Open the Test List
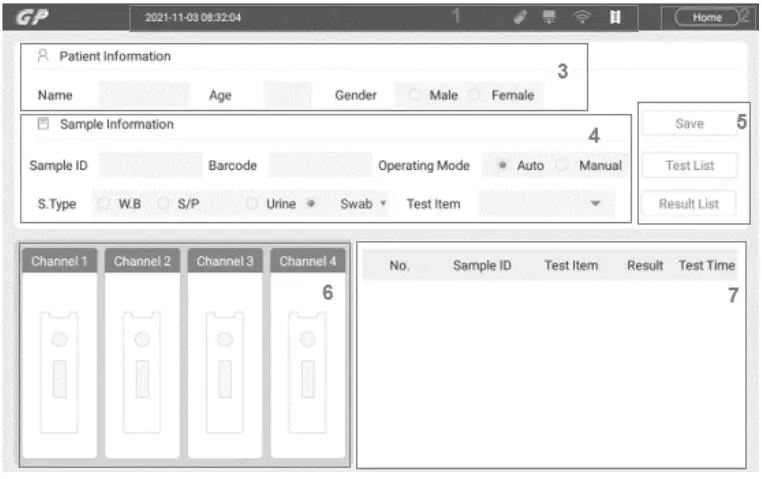Viewport: 762px width, 479px height. coord(689,165)
